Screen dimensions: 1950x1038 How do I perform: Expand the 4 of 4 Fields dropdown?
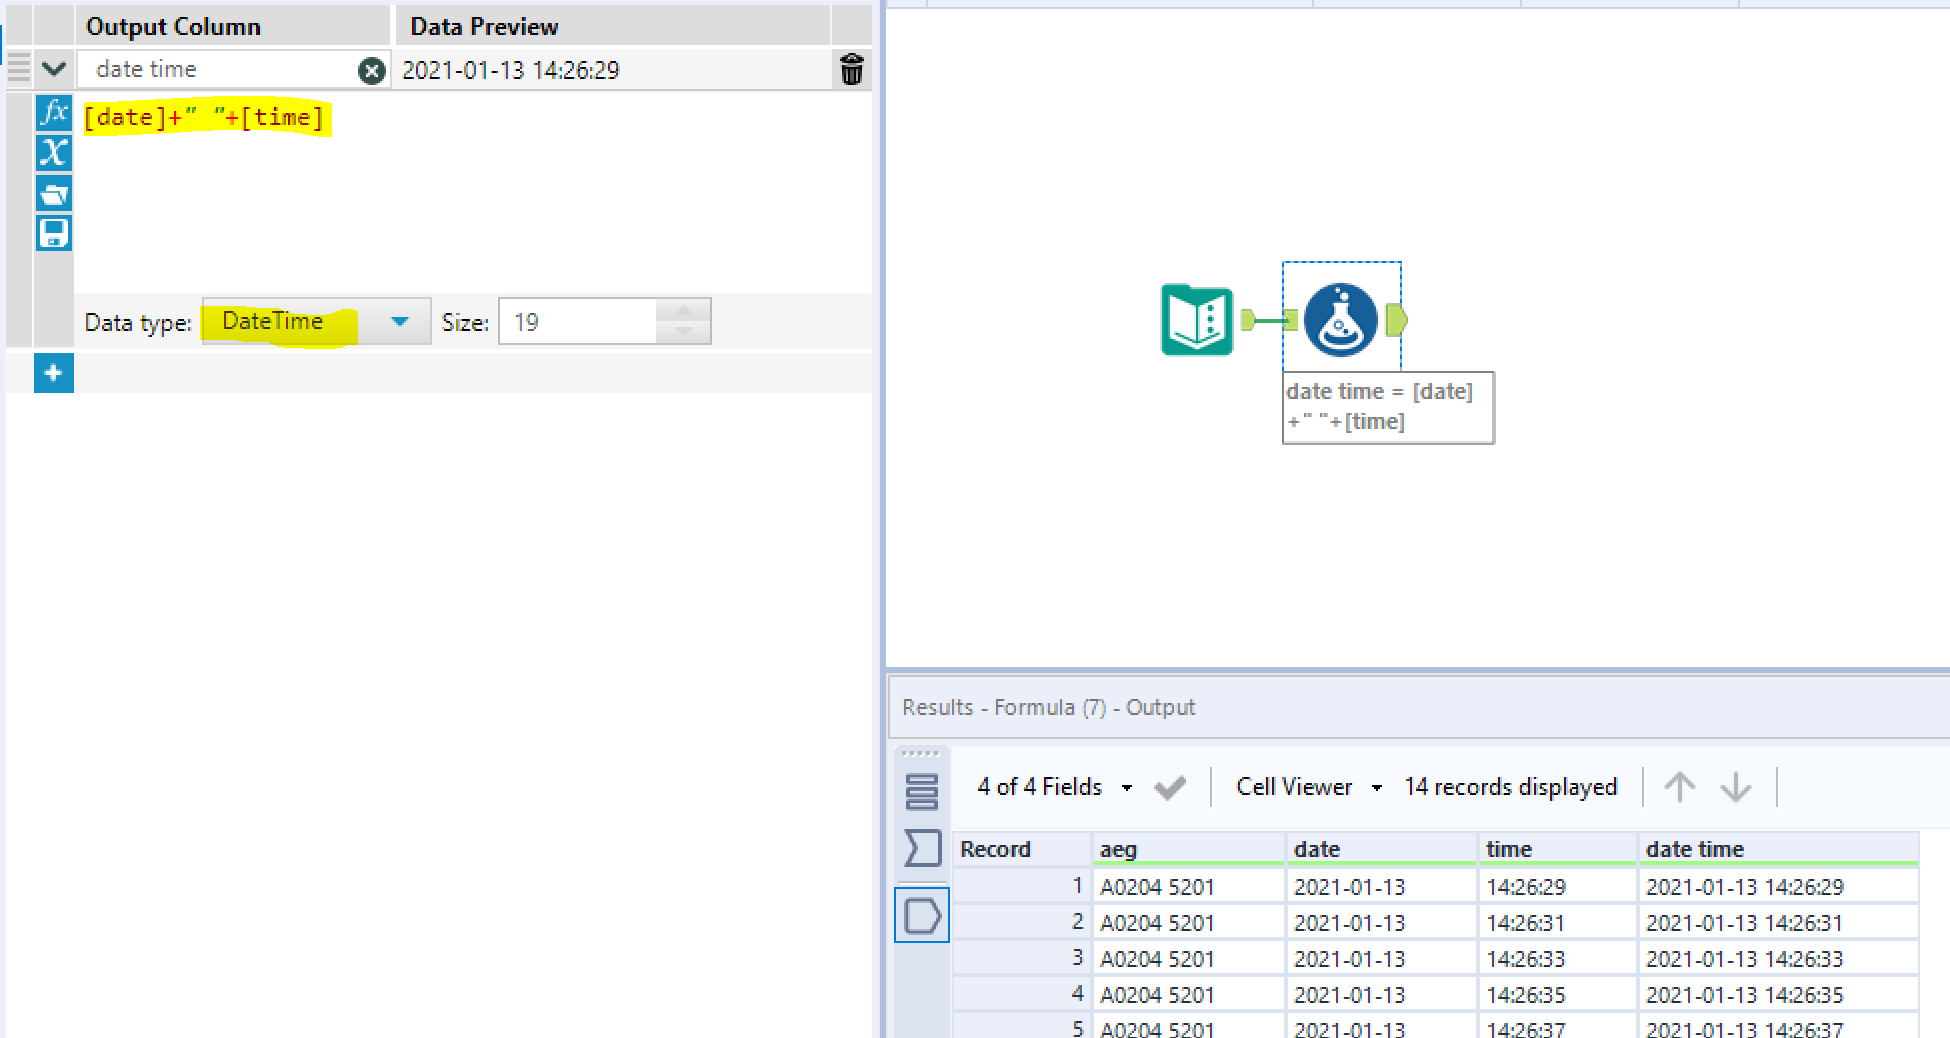tap(1127, 787)
